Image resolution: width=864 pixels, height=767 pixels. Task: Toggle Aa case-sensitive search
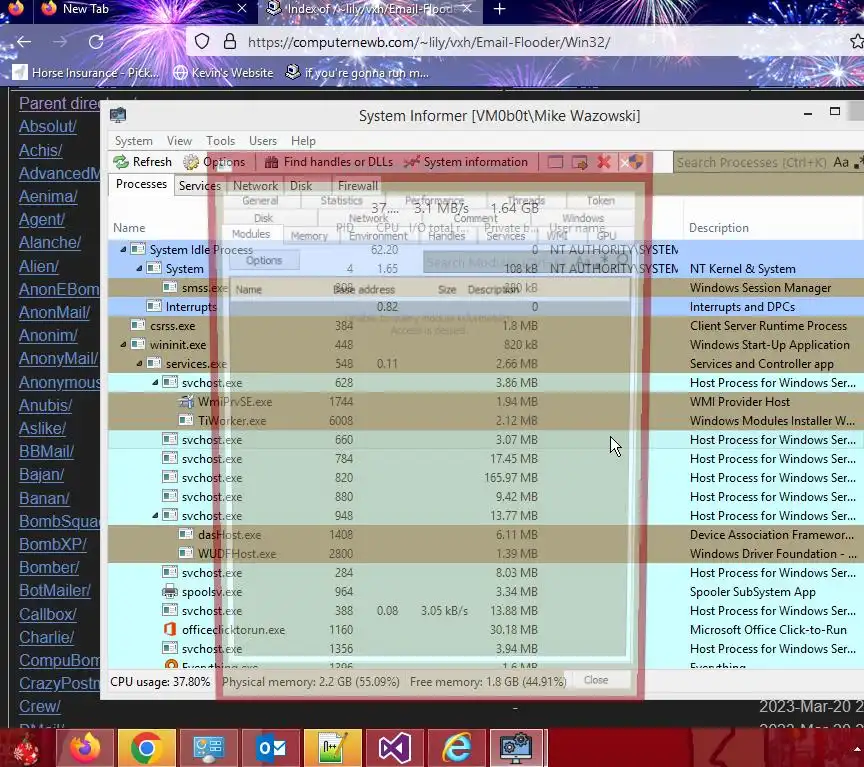tap(841, 162)
